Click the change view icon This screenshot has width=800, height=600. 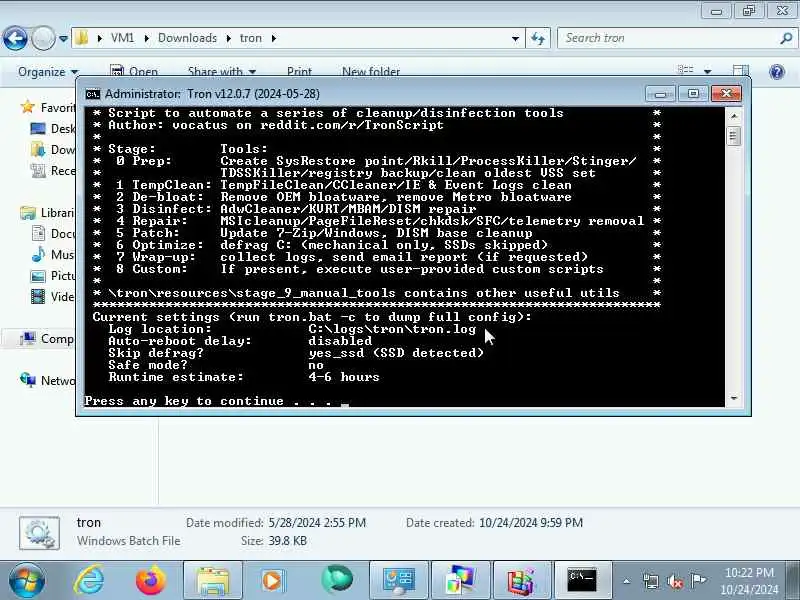(x=685, y=70)
